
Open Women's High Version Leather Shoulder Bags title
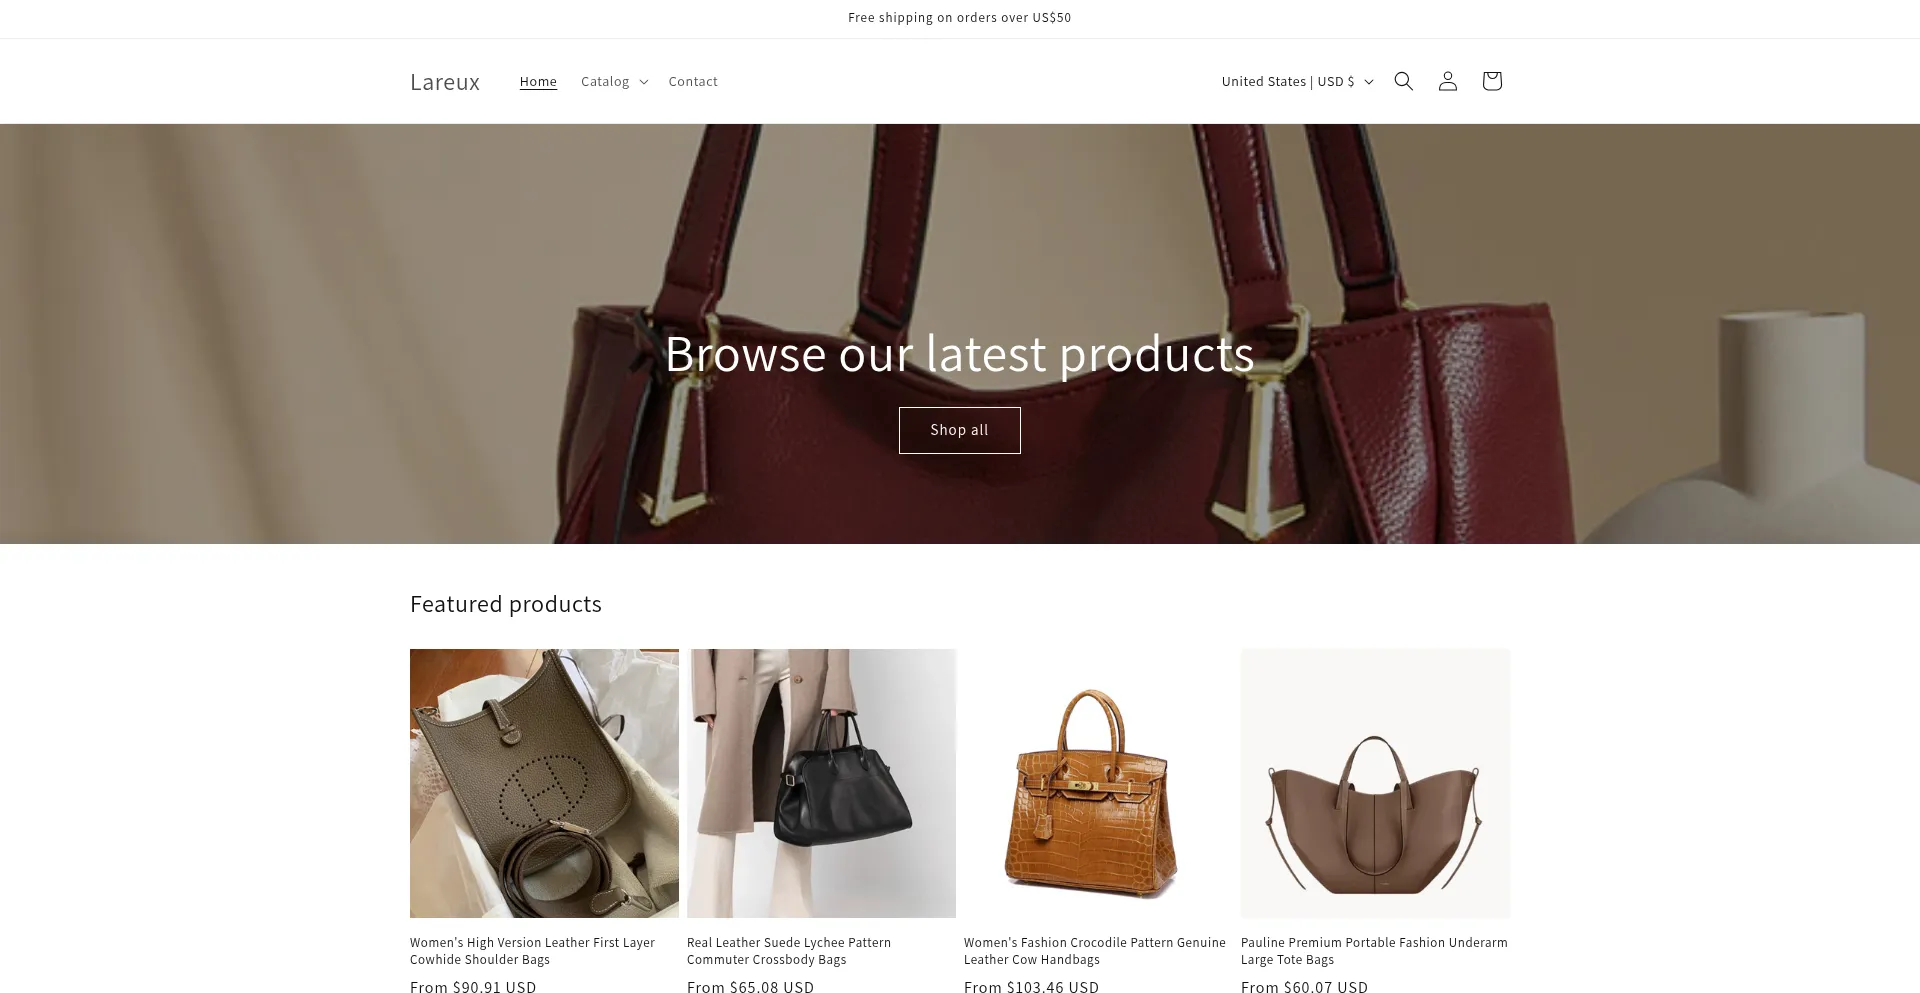532,951
